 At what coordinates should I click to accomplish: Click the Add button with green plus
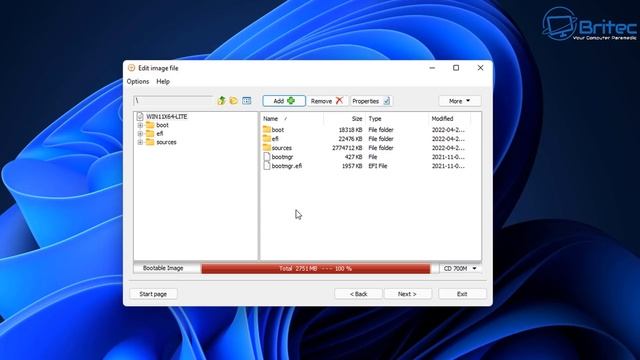coord(284,101)
